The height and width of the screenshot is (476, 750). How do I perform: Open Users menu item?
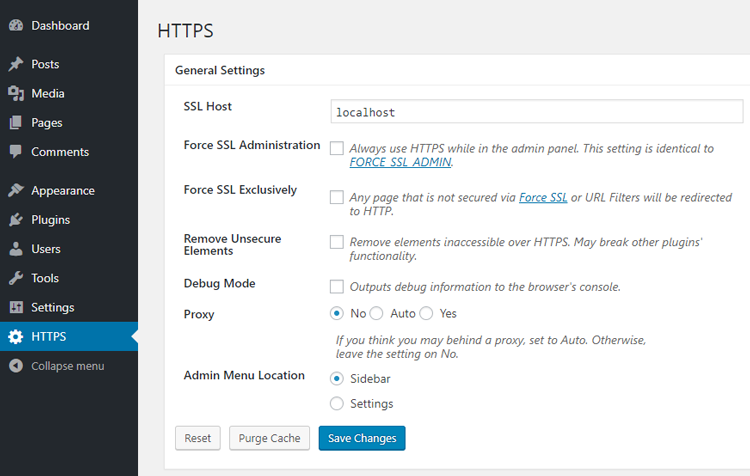(45, 249)
